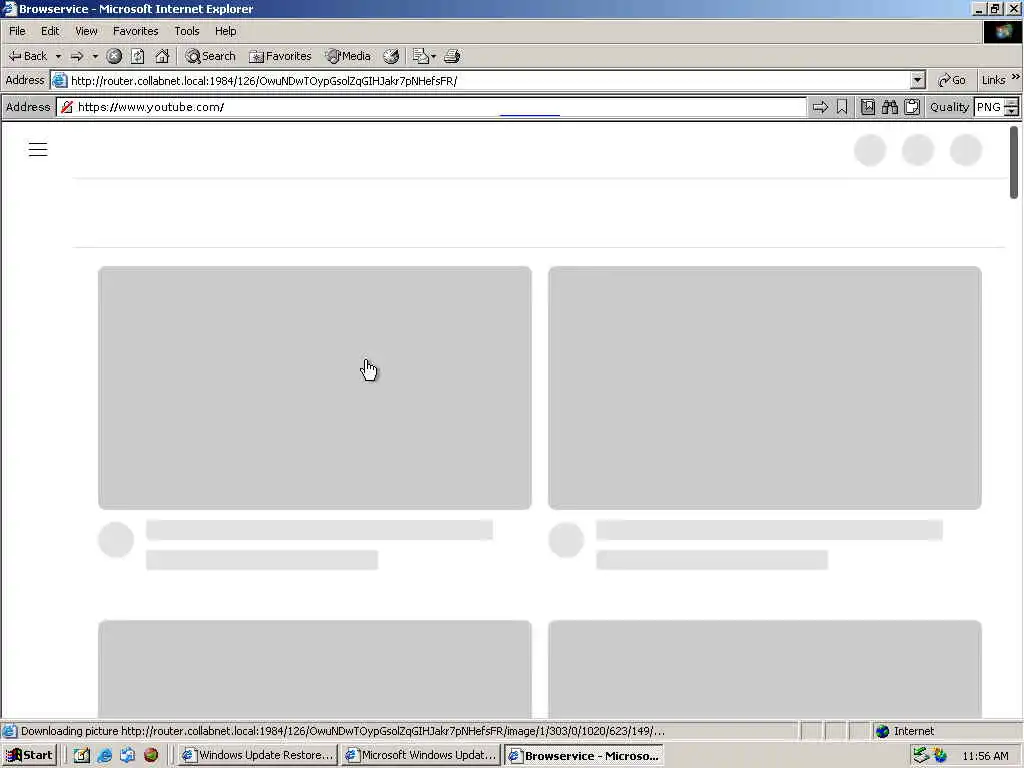This screenshot has height=768, width=1024.
Task: Click the Browservice save page icon
Action: coord(868,107)
